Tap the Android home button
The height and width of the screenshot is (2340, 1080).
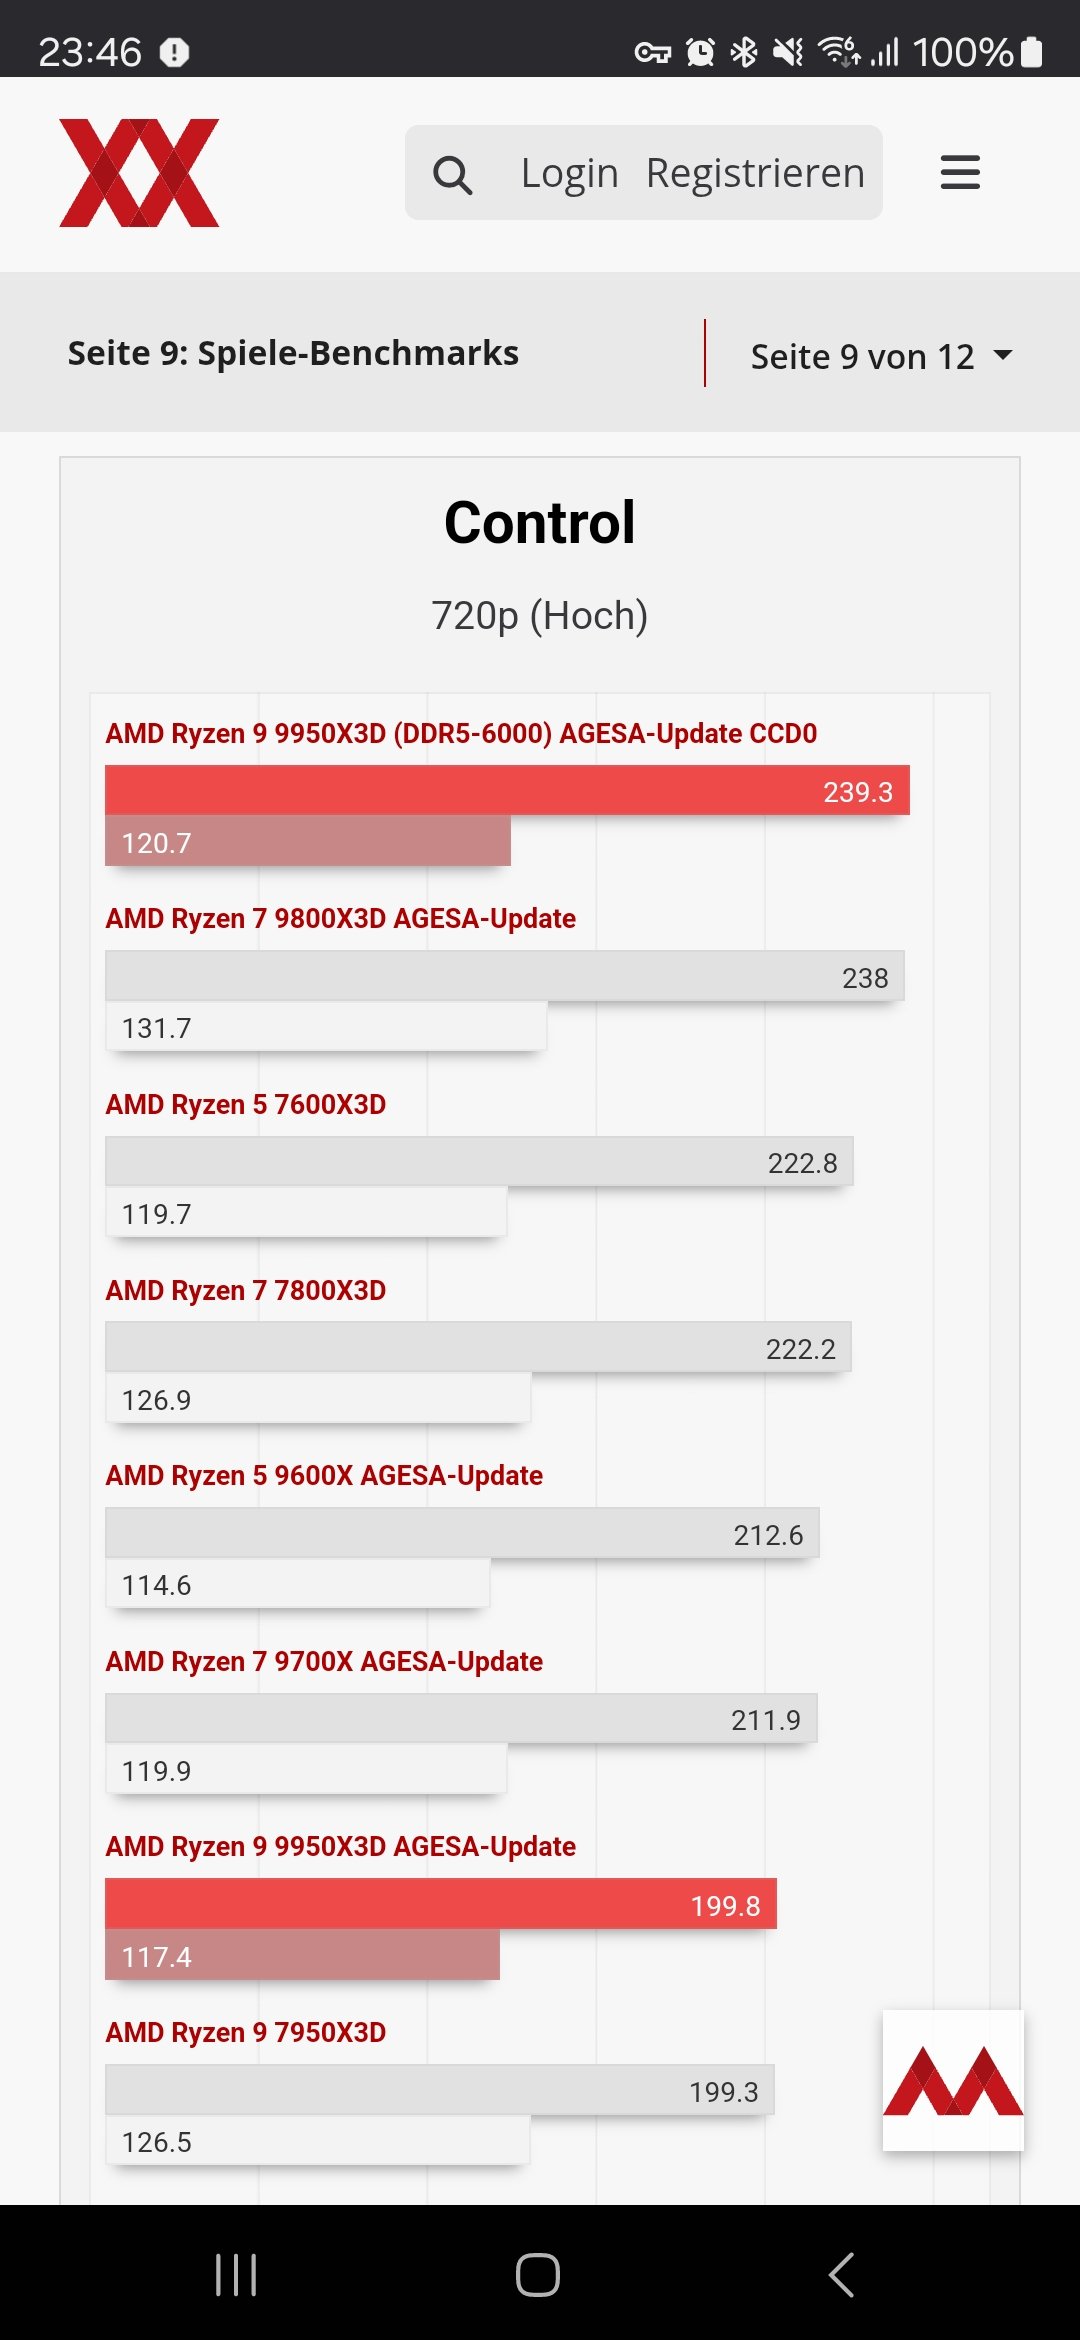click(x=538, y=2274)
